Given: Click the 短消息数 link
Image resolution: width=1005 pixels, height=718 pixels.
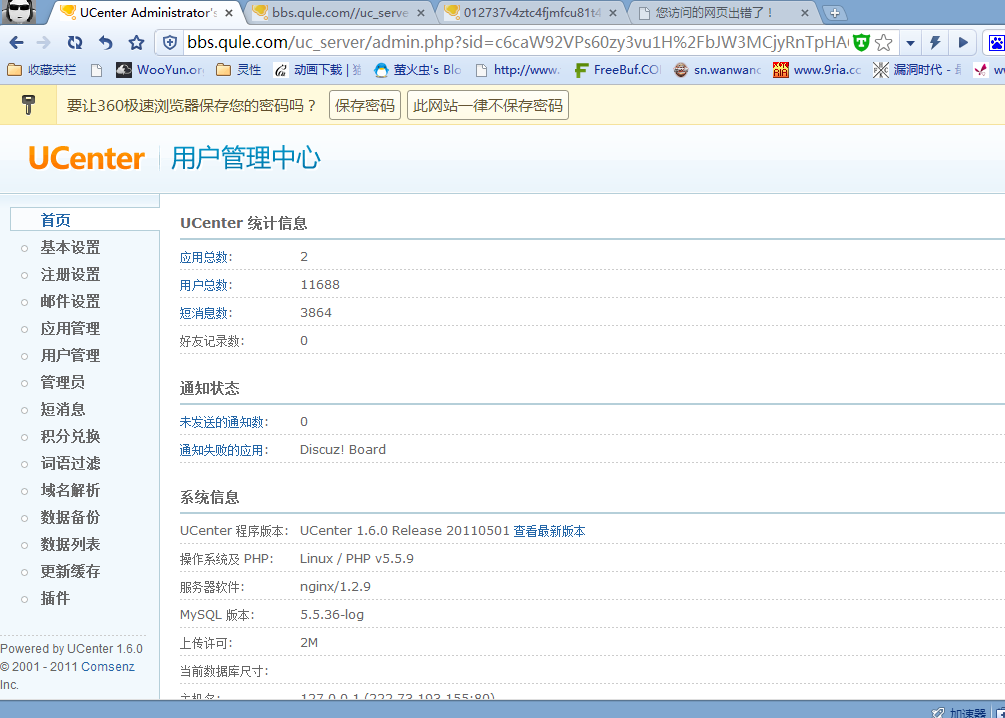Looking at the screenshot, I should 204,313.
